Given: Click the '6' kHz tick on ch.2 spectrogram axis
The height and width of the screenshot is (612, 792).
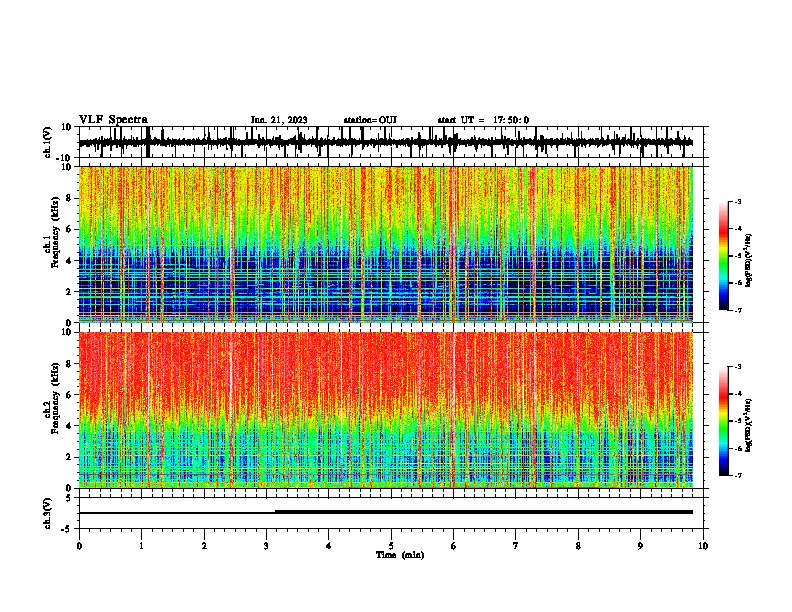Looking at the screenshot, I should pos(69,394).
